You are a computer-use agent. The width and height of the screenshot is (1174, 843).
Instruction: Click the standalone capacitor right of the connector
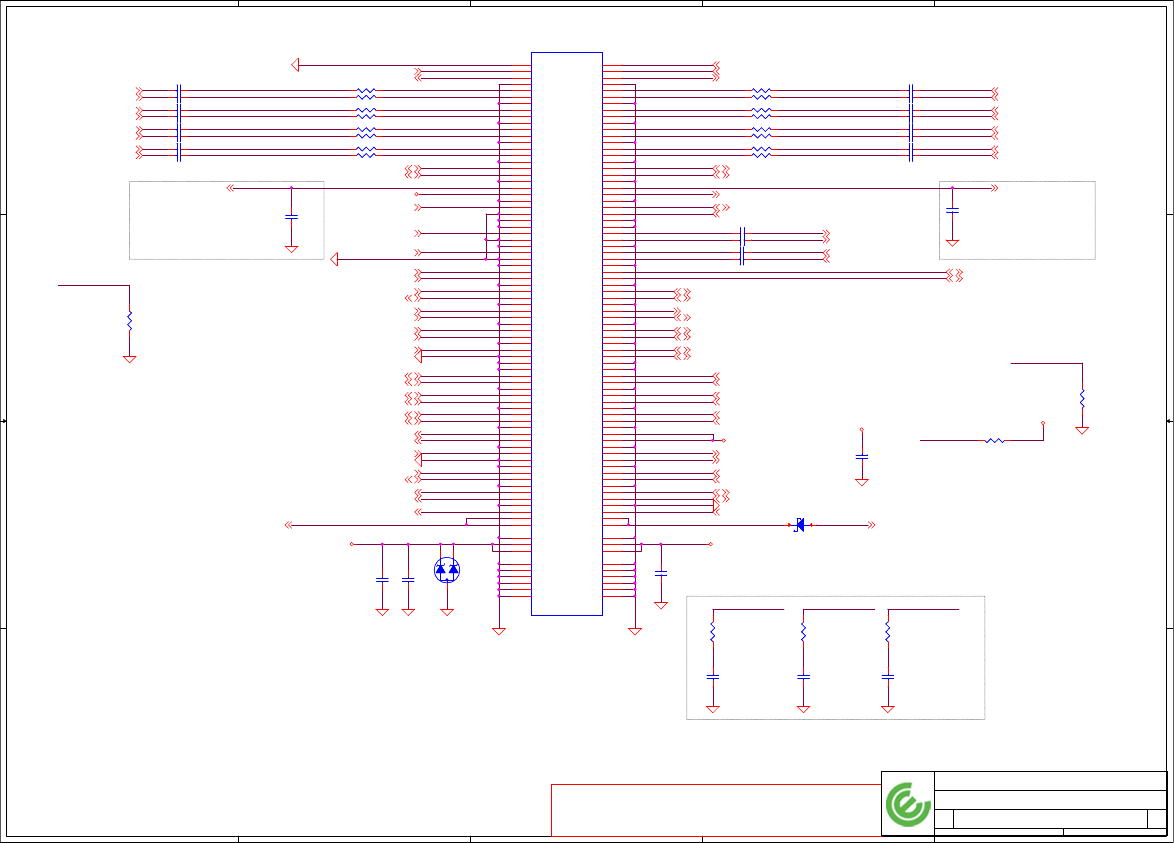pyautogui.click(x=862, y=457)
